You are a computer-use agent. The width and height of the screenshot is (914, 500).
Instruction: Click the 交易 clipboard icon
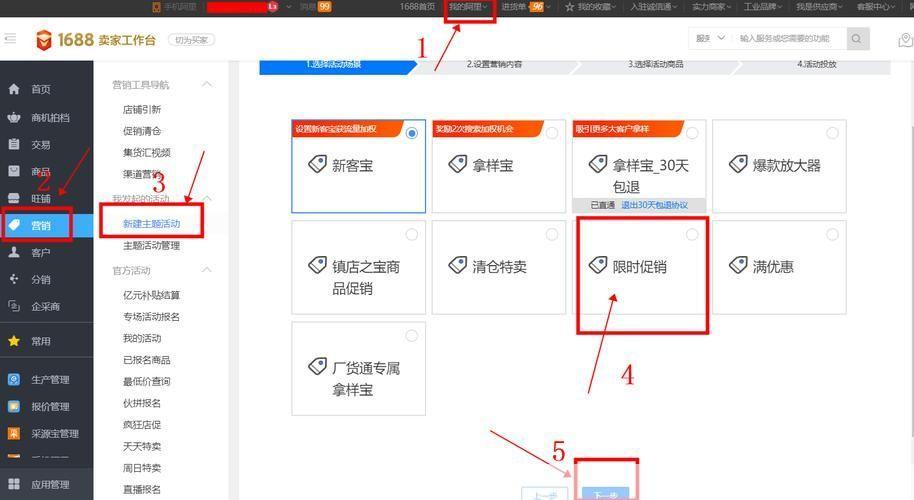[14, 145]
